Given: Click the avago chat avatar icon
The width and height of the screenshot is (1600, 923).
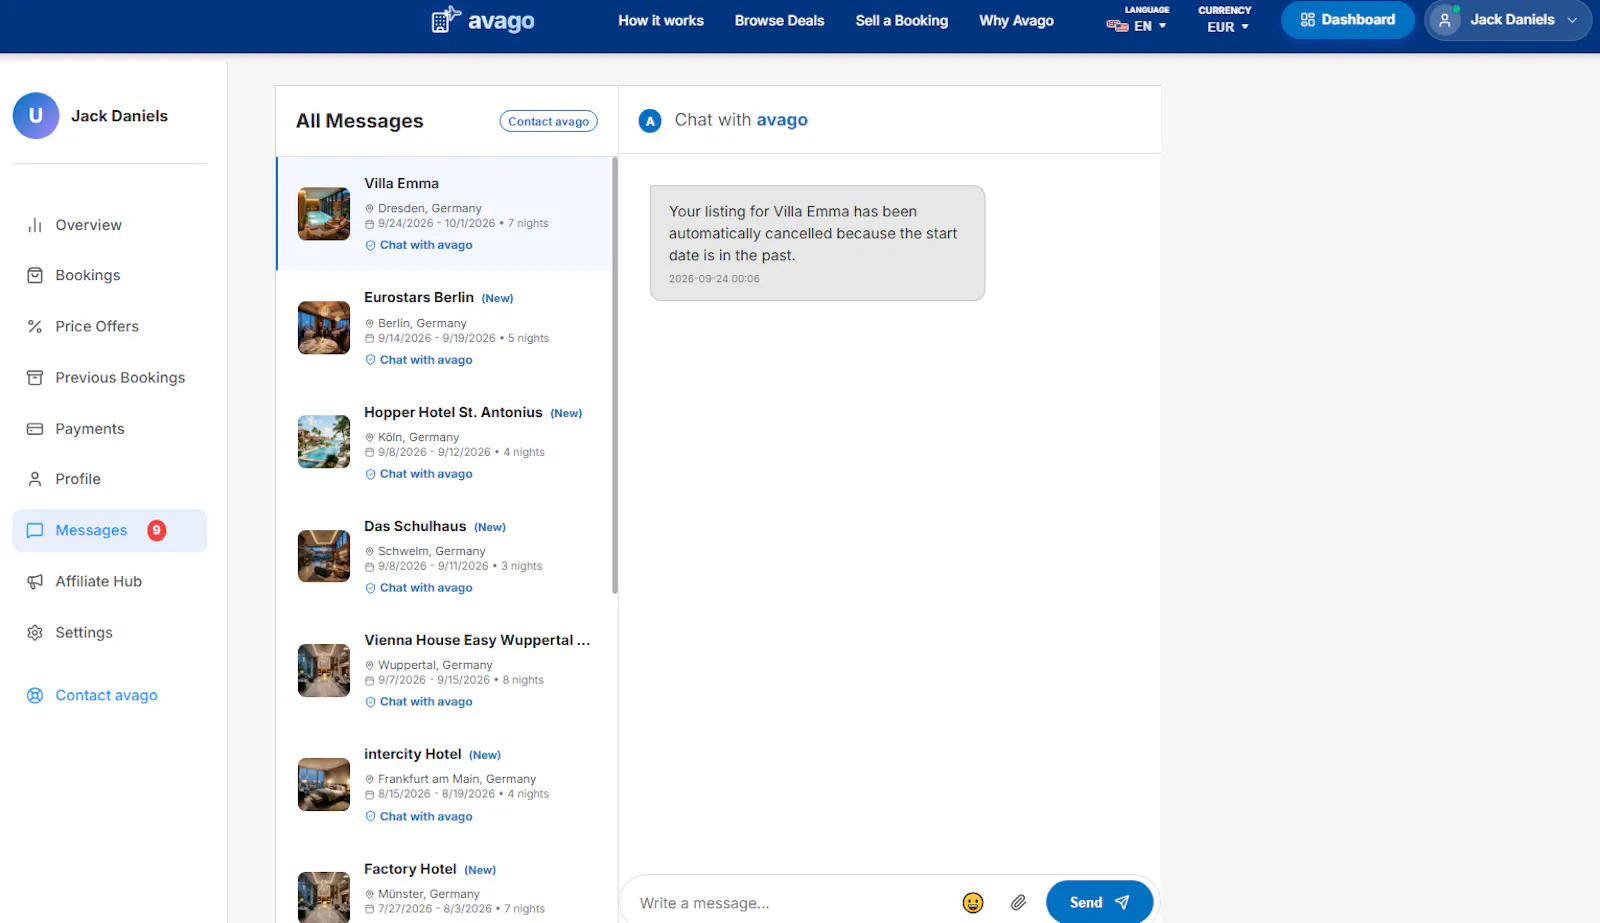Looking at the screenshot, I should pos(650,121).
